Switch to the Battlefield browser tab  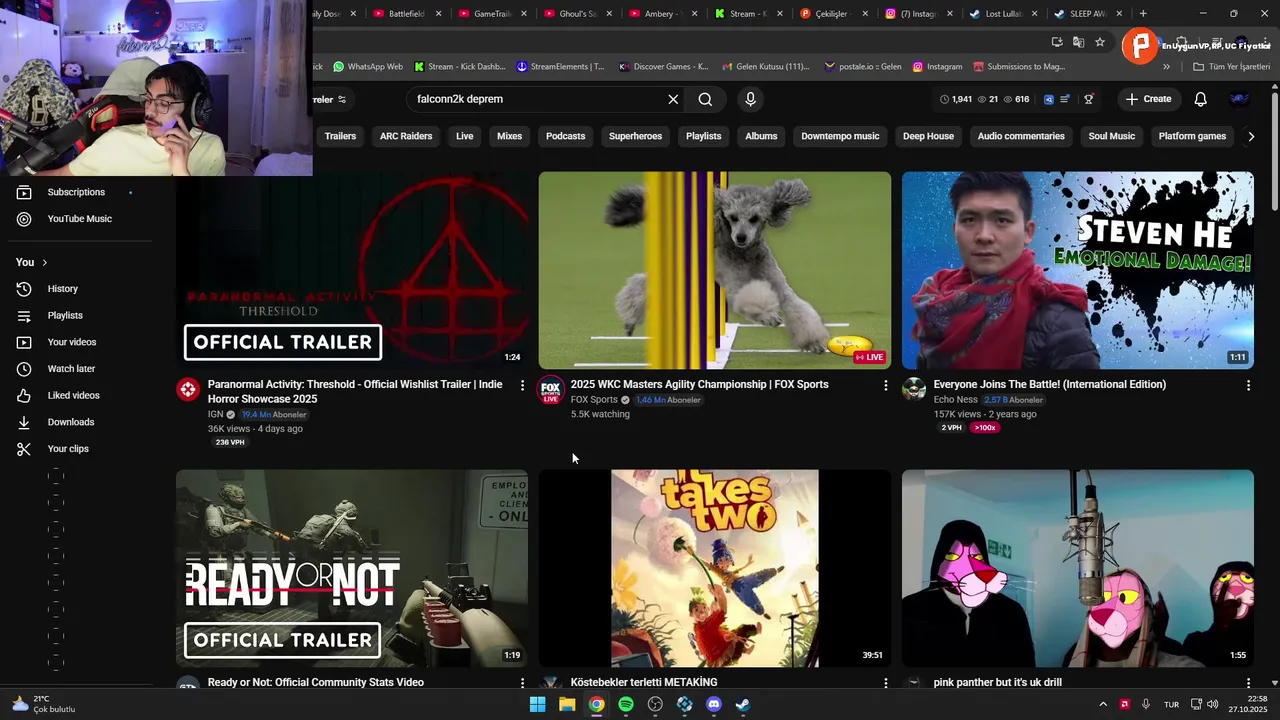pos(406,14)
